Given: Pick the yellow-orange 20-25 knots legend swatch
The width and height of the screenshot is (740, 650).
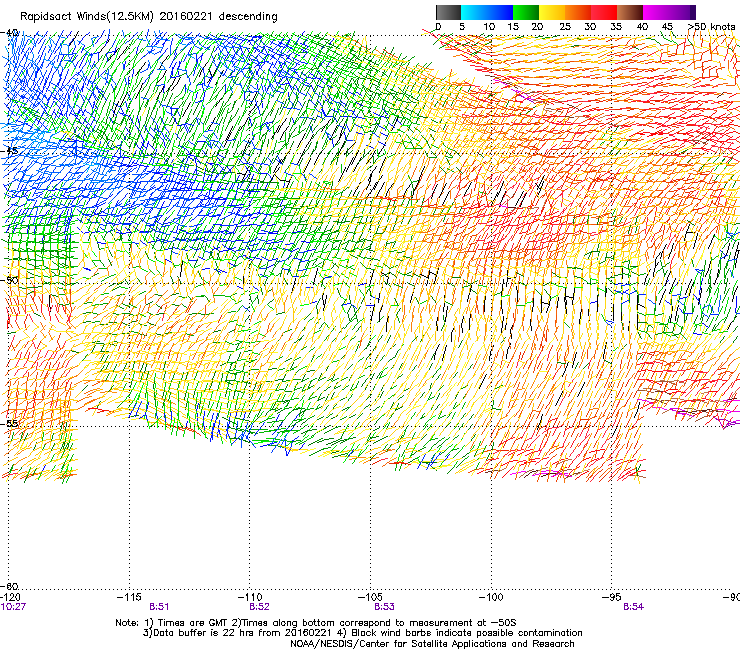Looking at the screenshot, I should coord(552,12).
